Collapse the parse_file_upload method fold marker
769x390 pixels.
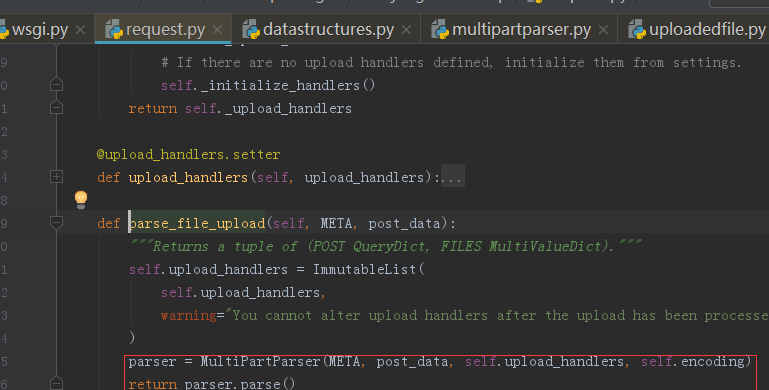56,223
